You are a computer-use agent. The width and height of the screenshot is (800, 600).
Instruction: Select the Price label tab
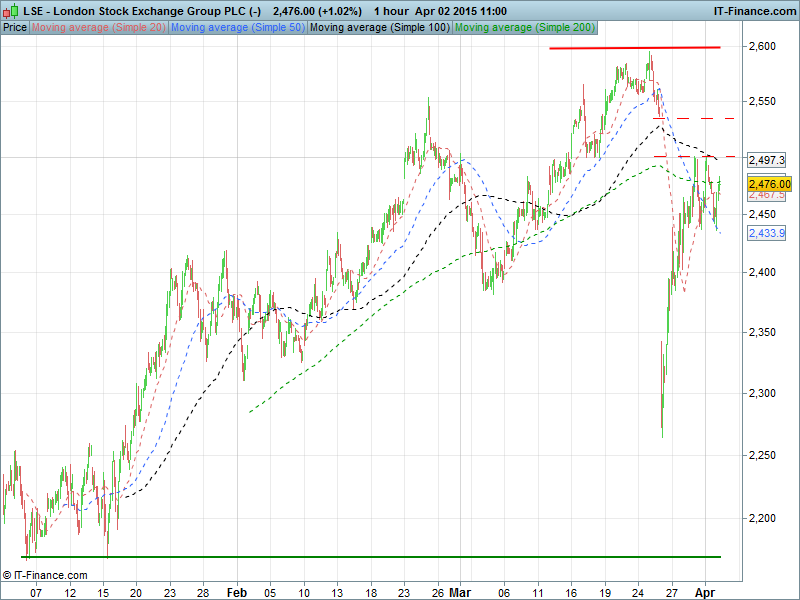click(x=15, y=27)
